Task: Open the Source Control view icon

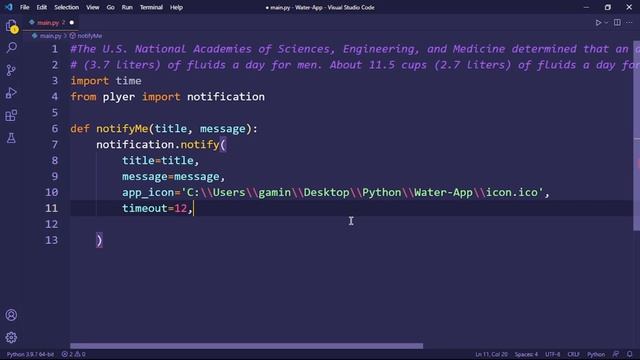Action: (11, 70)
